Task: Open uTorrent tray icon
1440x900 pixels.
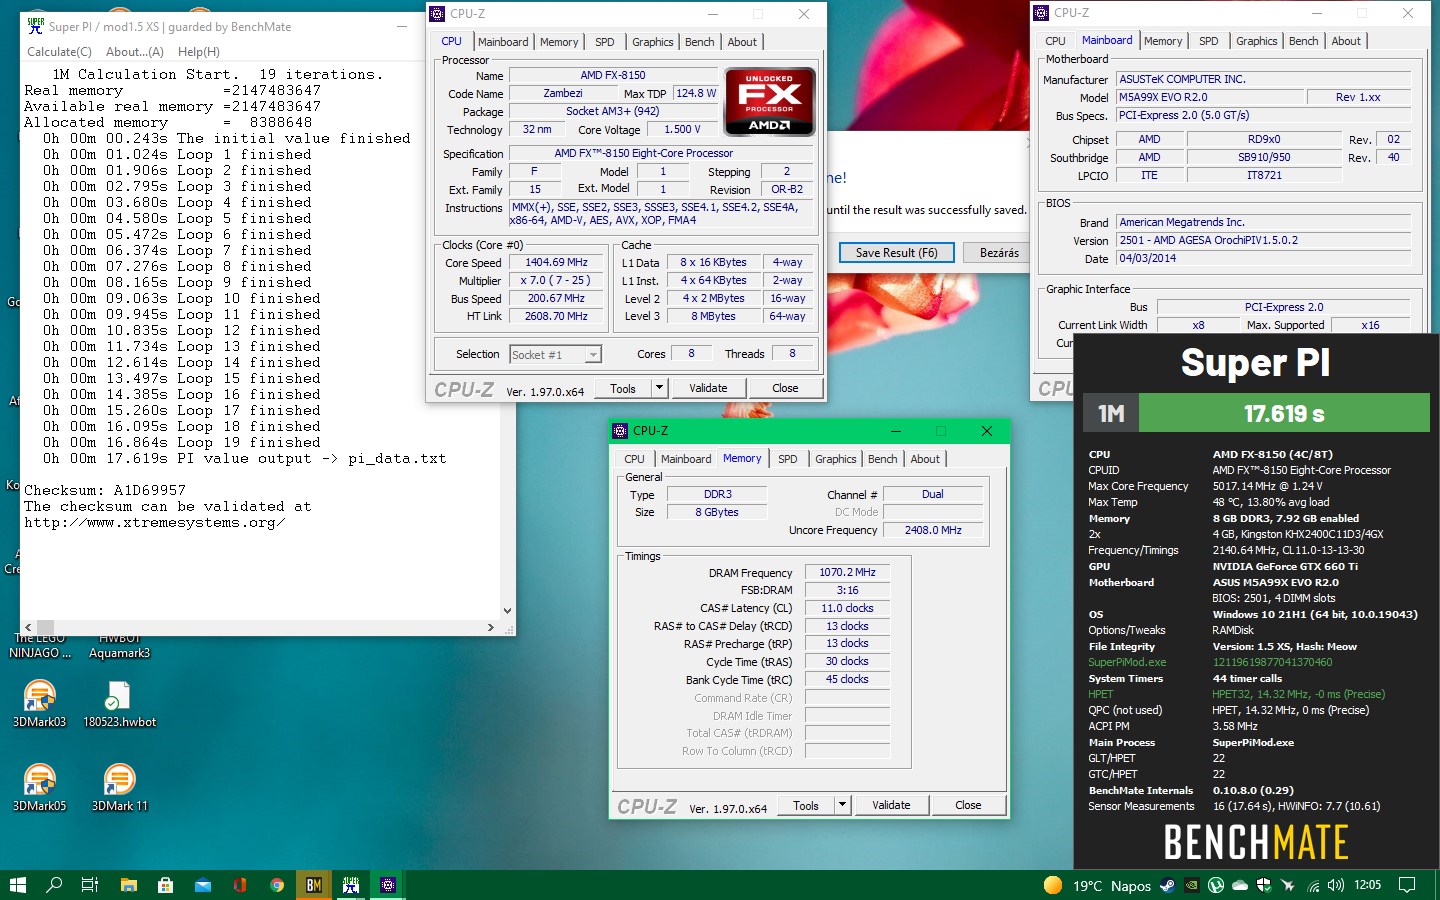Action: point(1216,885)
